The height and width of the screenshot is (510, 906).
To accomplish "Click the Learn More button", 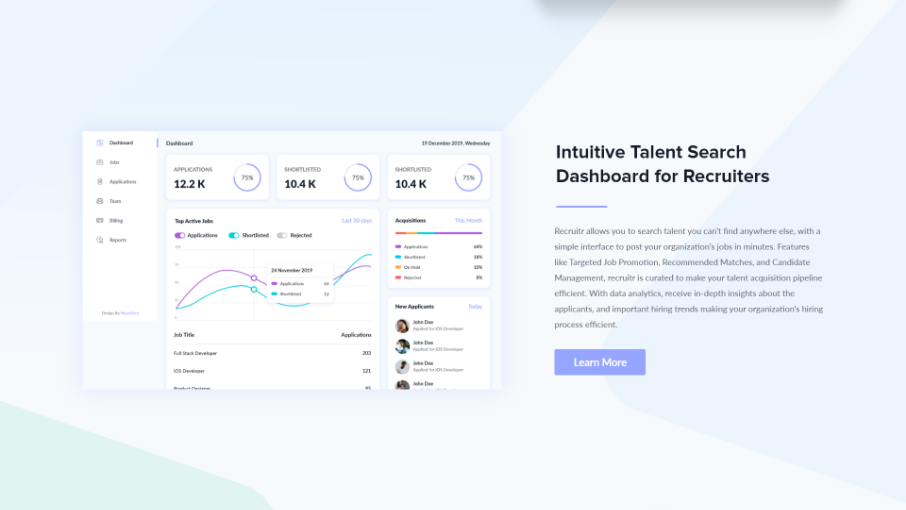I will click(x=600, y=362).
